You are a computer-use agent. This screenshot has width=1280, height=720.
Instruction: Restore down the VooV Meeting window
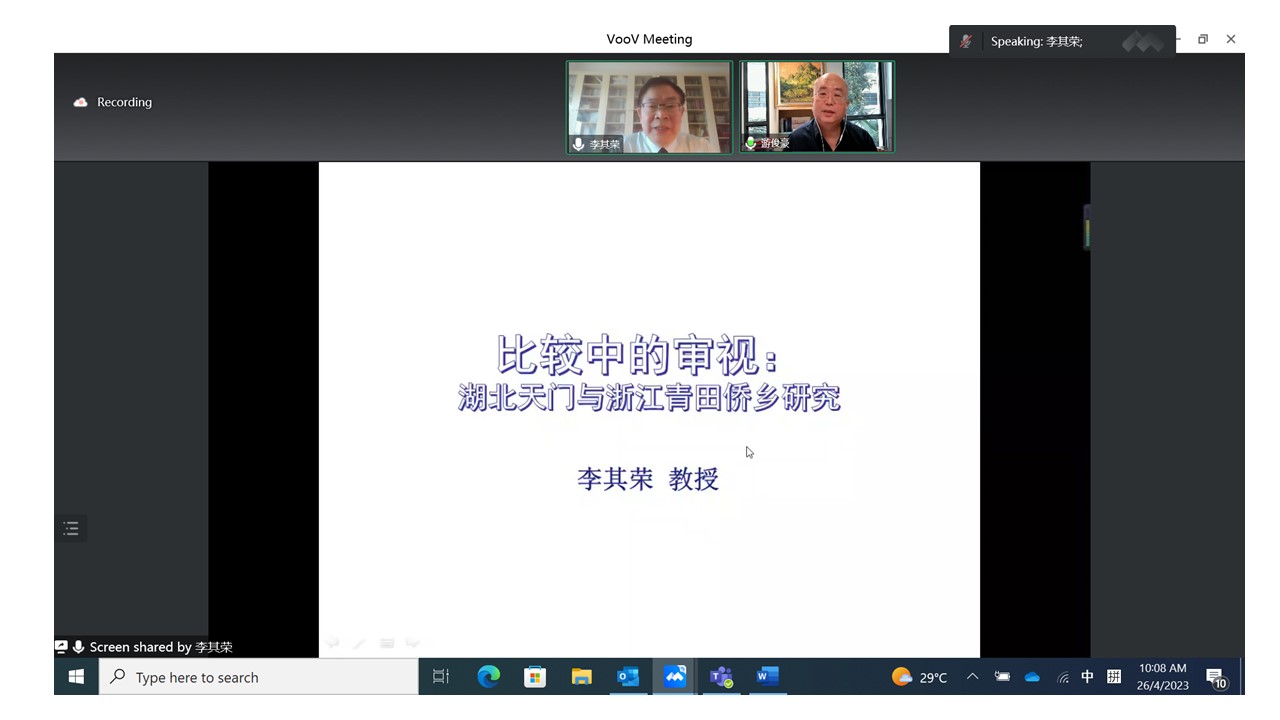click(x=1203, y=39)
